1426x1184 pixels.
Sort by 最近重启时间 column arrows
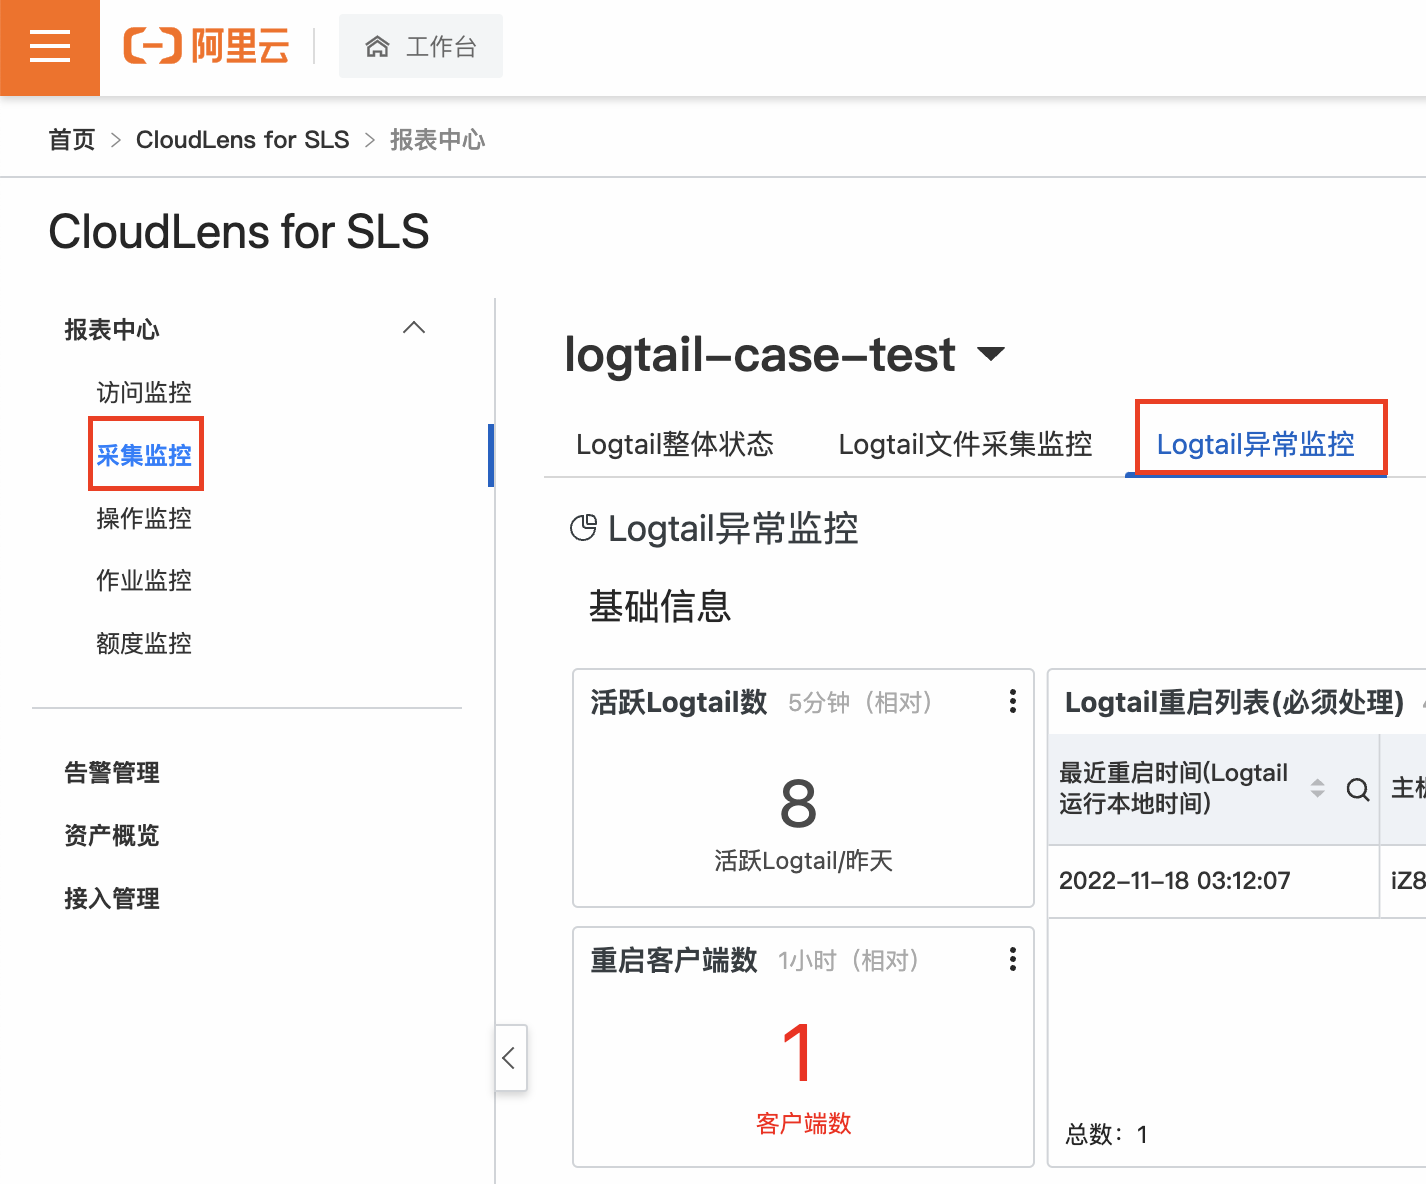(1318, 788)
